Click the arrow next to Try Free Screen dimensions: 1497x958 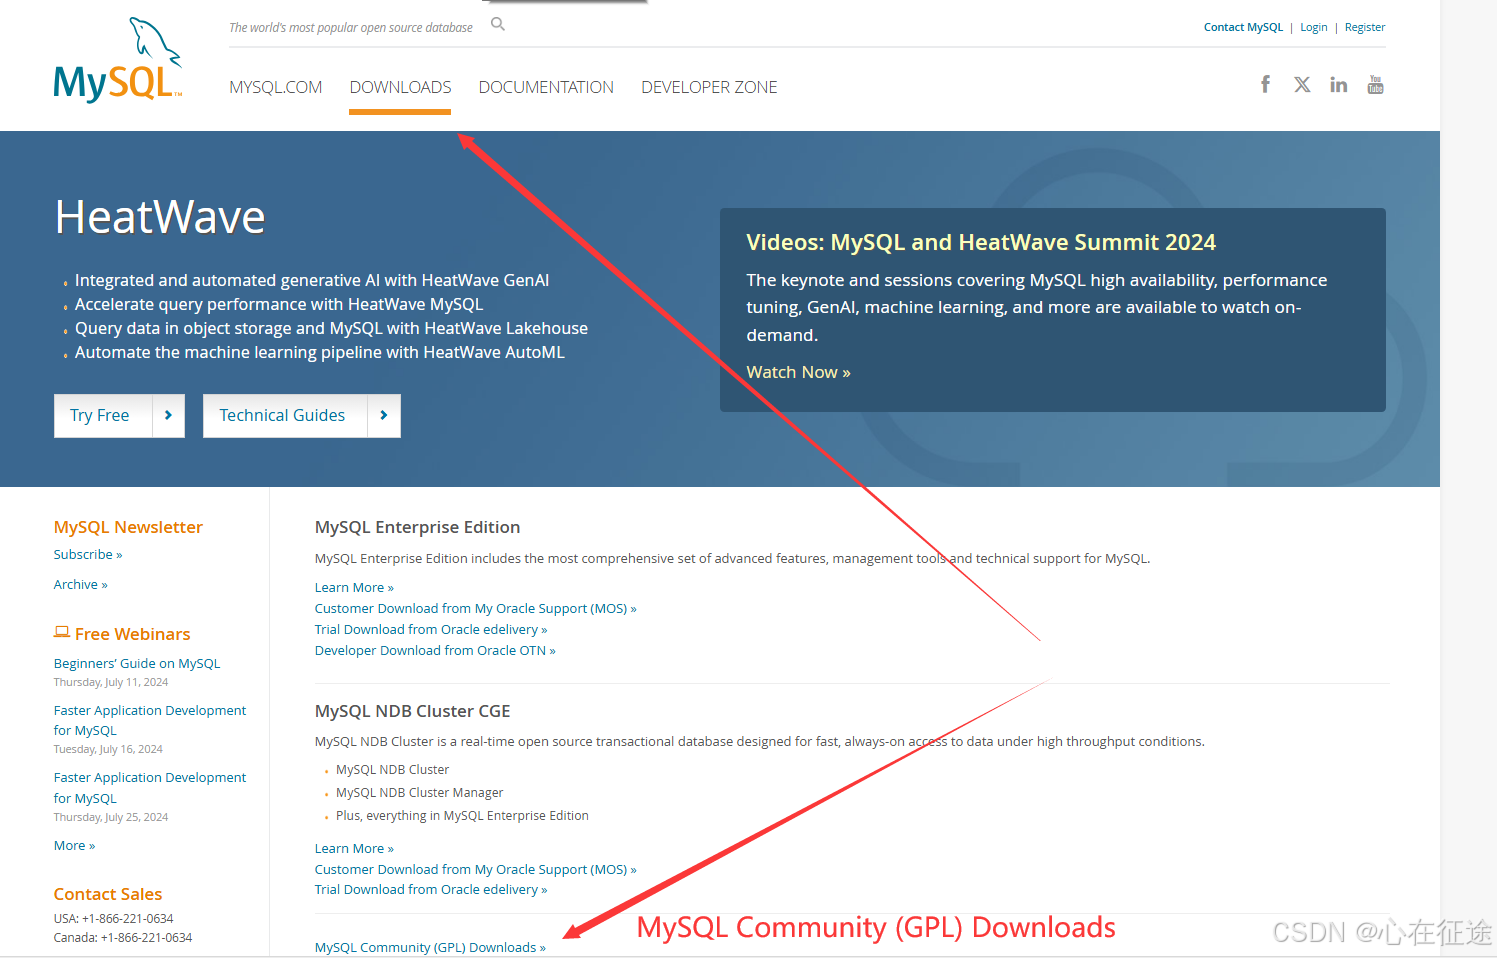pyautogui.click(x=168, y=415)
